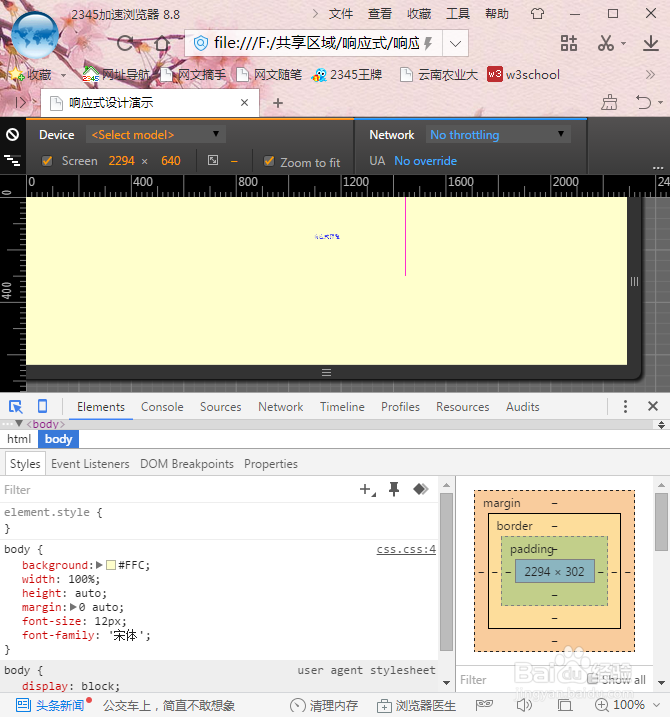Expand the margin property triangle
Viewport: 670px width, 717px height.
73,607
